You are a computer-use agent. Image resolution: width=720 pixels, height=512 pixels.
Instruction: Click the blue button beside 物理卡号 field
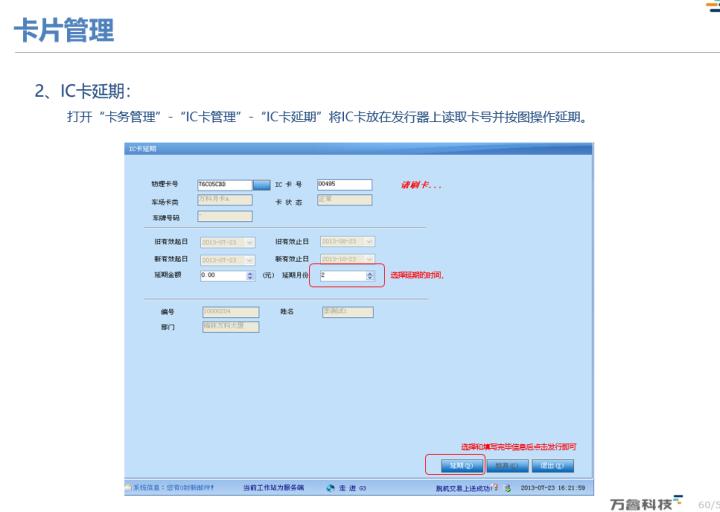point(262,185)
